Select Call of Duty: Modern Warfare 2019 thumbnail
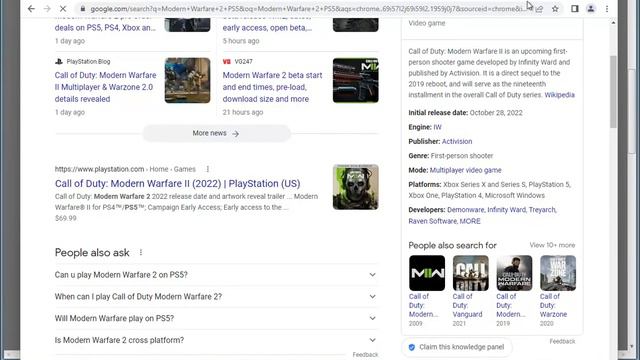 514,273
